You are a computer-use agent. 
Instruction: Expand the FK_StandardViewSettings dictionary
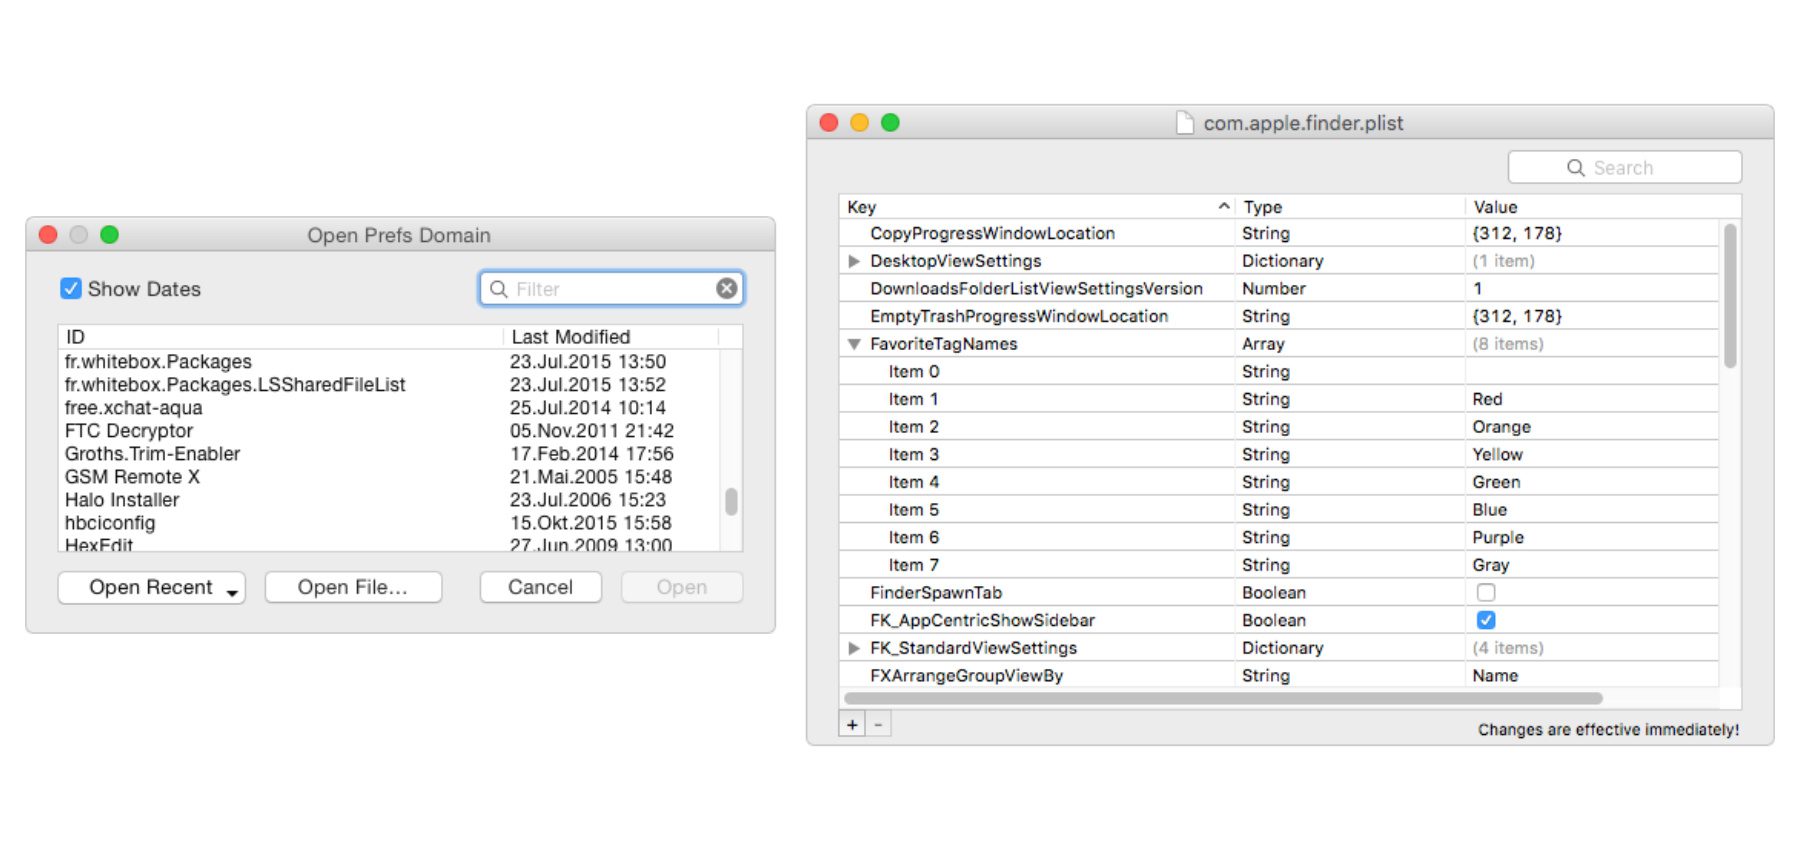coord(854,648)
